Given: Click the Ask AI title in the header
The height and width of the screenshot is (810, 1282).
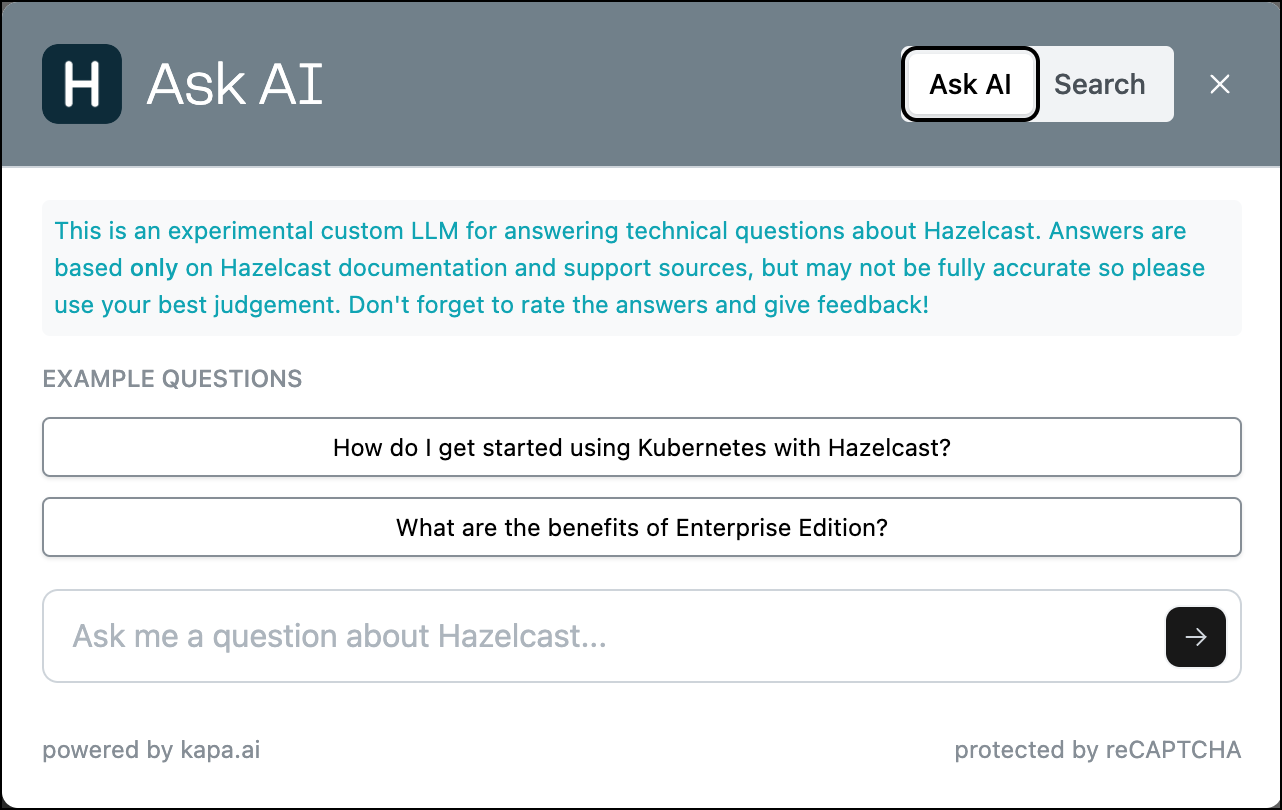Looking at the screenshot, I should click(234, 84).
